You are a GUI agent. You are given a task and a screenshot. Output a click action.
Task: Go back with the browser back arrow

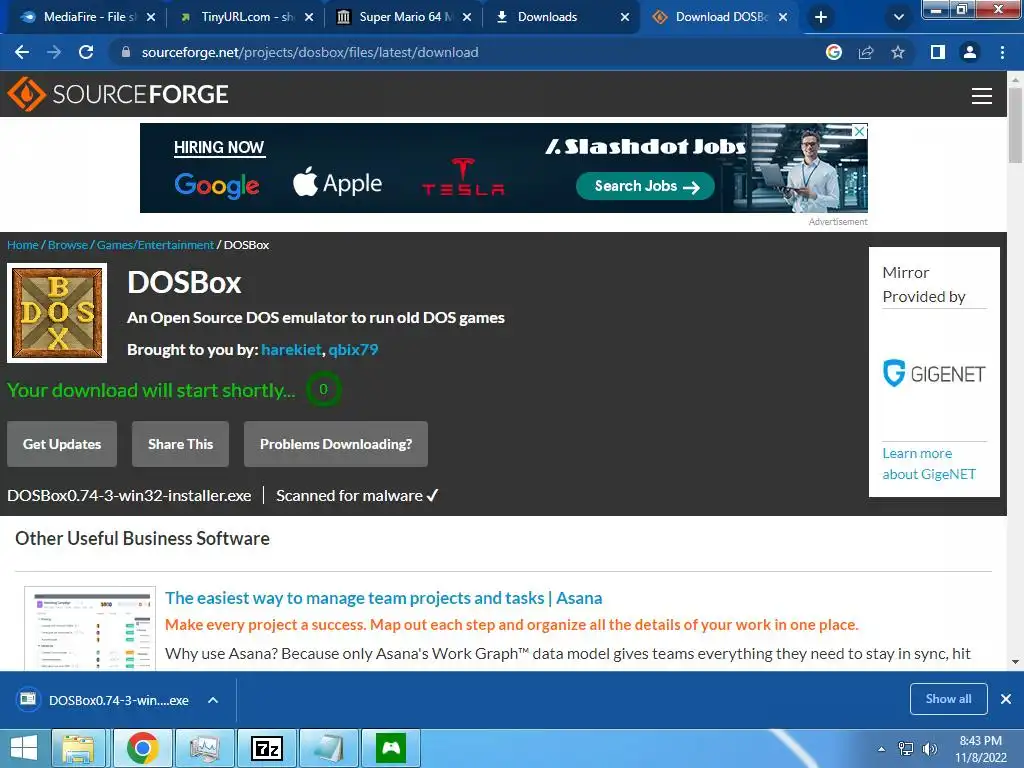[22, 52]
